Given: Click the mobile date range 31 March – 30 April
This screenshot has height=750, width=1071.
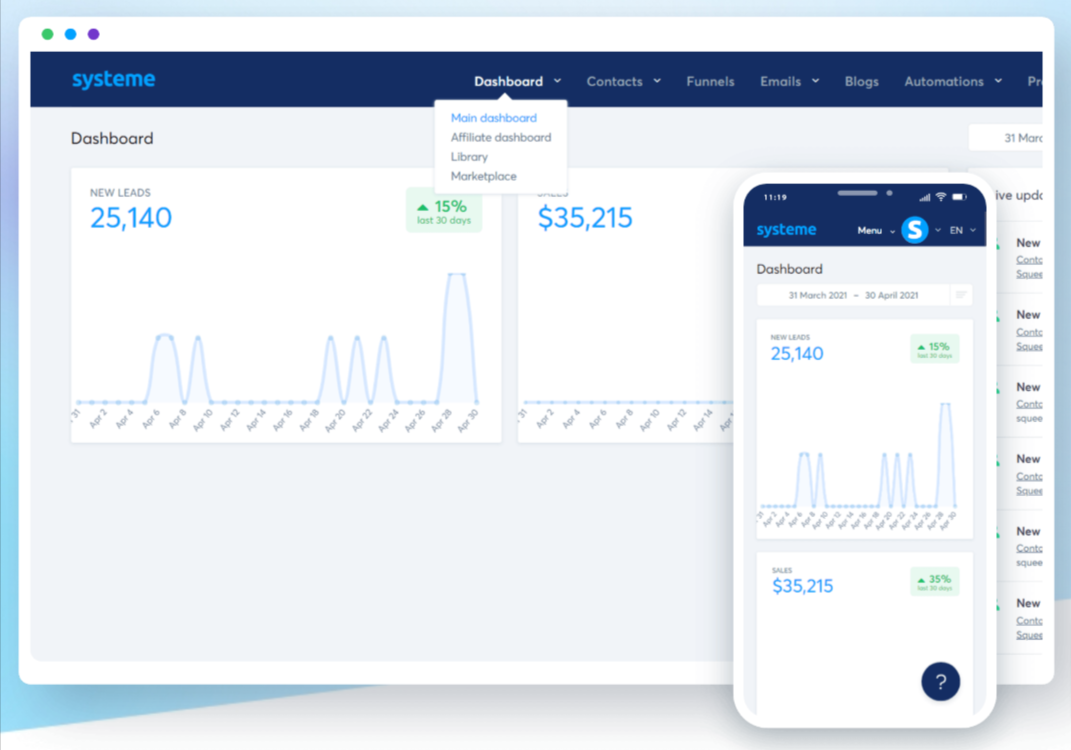Looking at the screenshot, I should pos(855,295).
